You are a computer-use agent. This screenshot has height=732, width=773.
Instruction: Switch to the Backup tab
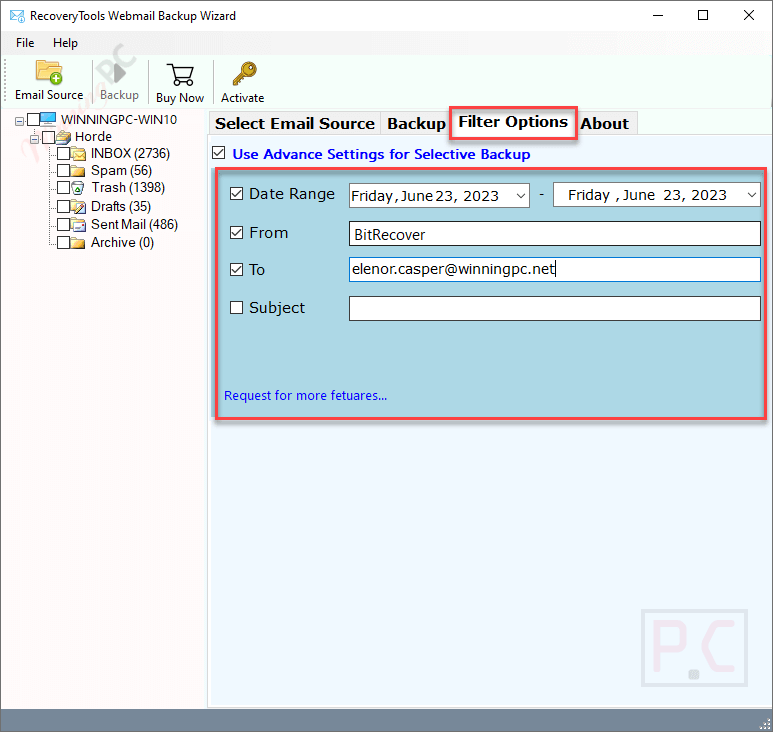[416, 123]
